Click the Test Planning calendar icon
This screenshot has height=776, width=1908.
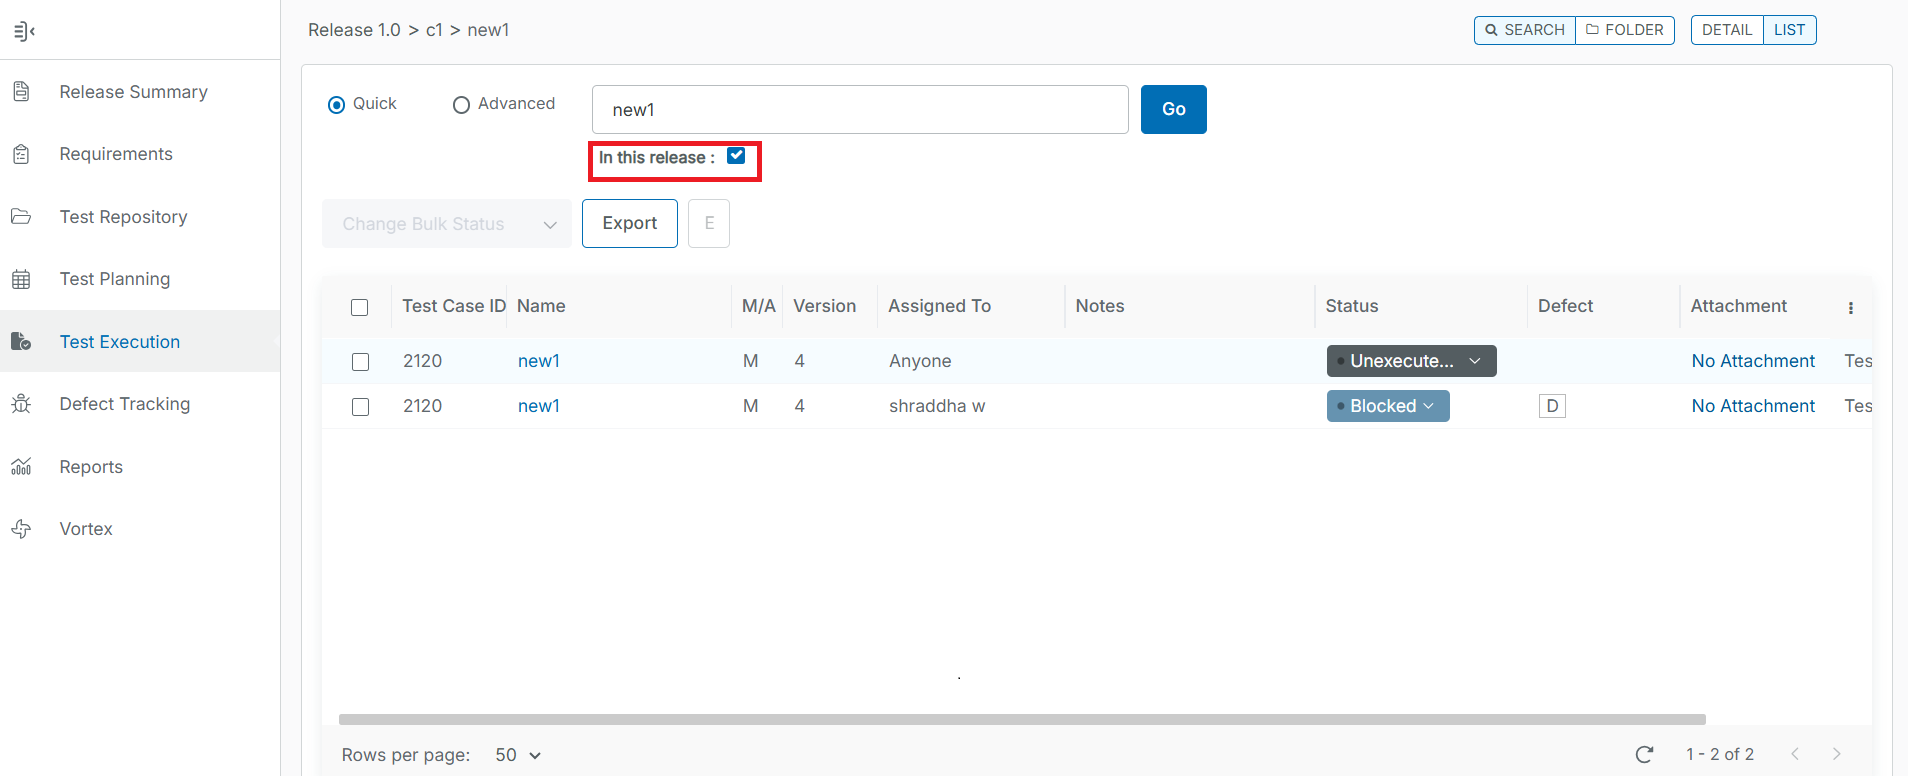click(21, 279)
